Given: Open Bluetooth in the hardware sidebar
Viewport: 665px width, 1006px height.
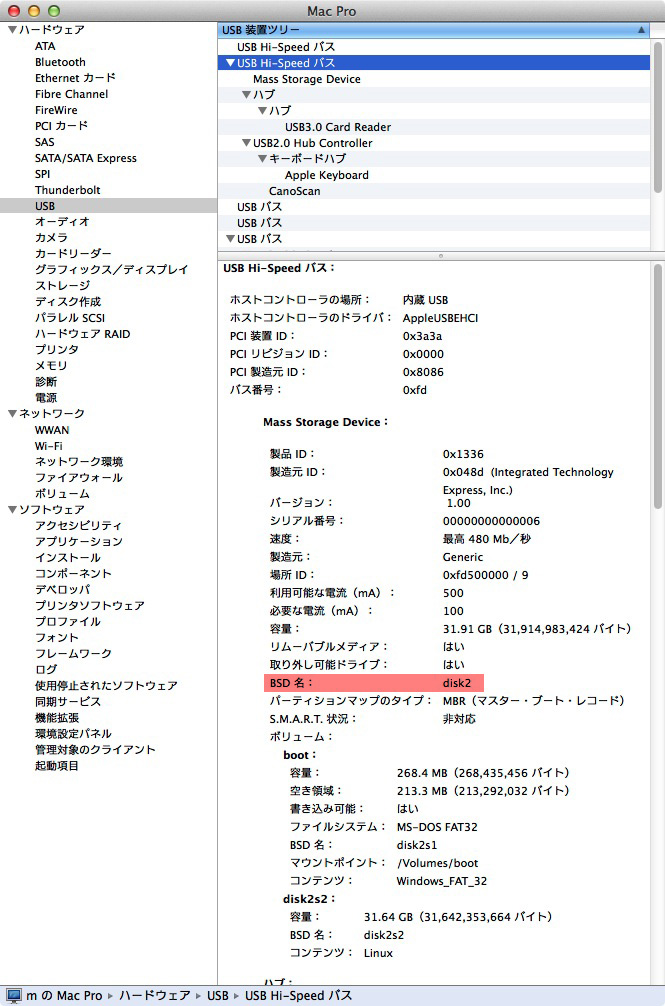Looking at the screenshot, I should tap(60, 62).
